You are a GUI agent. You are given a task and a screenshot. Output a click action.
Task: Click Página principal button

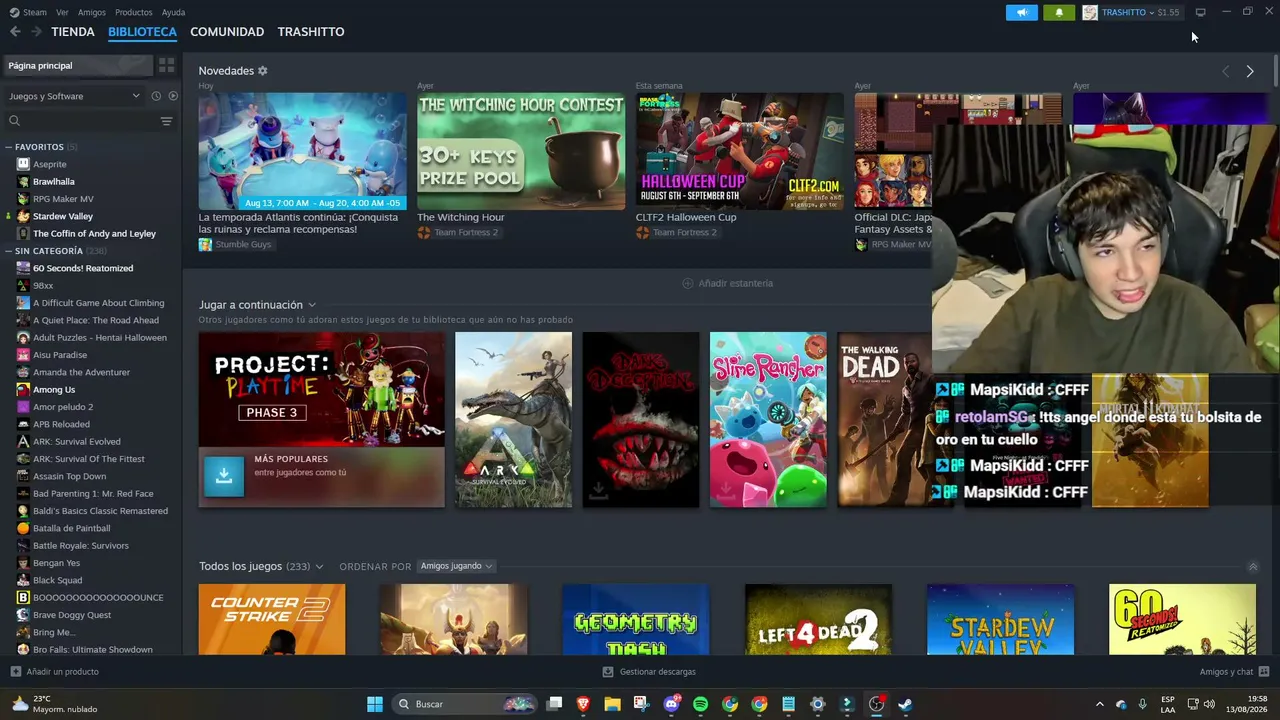click(78, 65)
